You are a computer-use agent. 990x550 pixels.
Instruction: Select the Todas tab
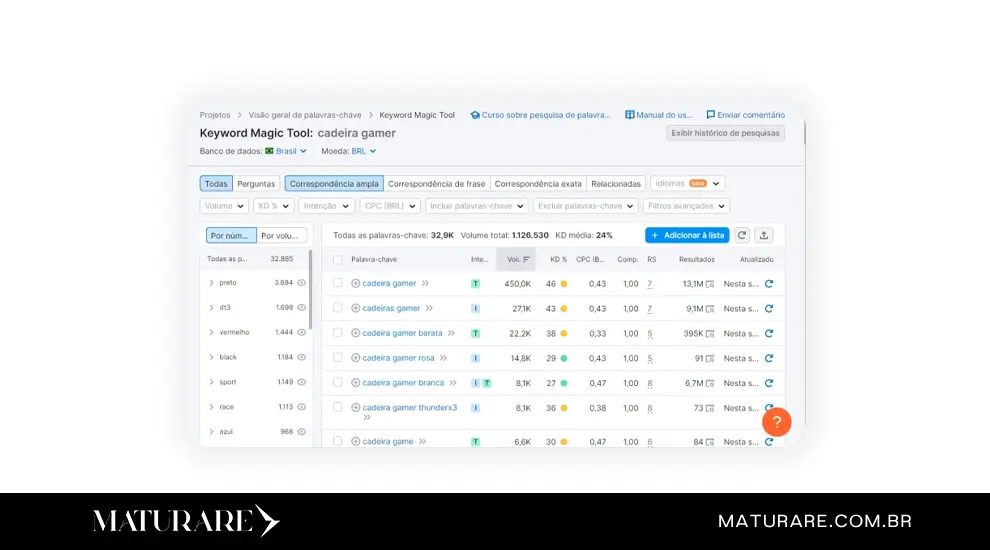coord(216,184)
